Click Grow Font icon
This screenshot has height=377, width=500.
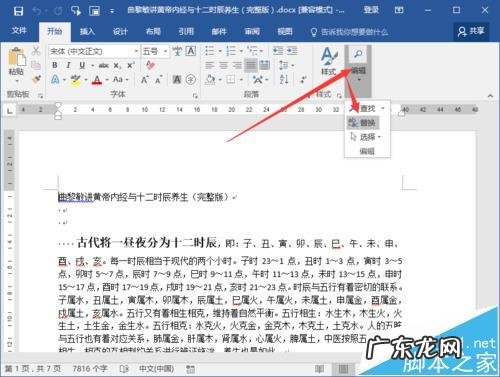point(144,80)
